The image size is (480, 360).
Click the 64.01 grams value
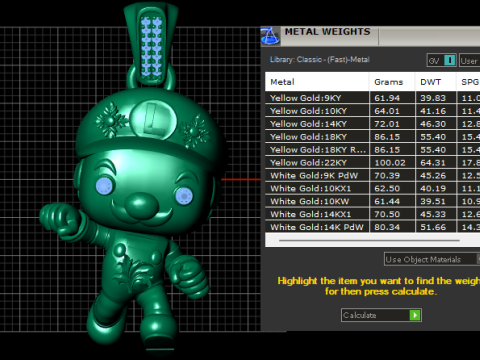pos(387,111)
